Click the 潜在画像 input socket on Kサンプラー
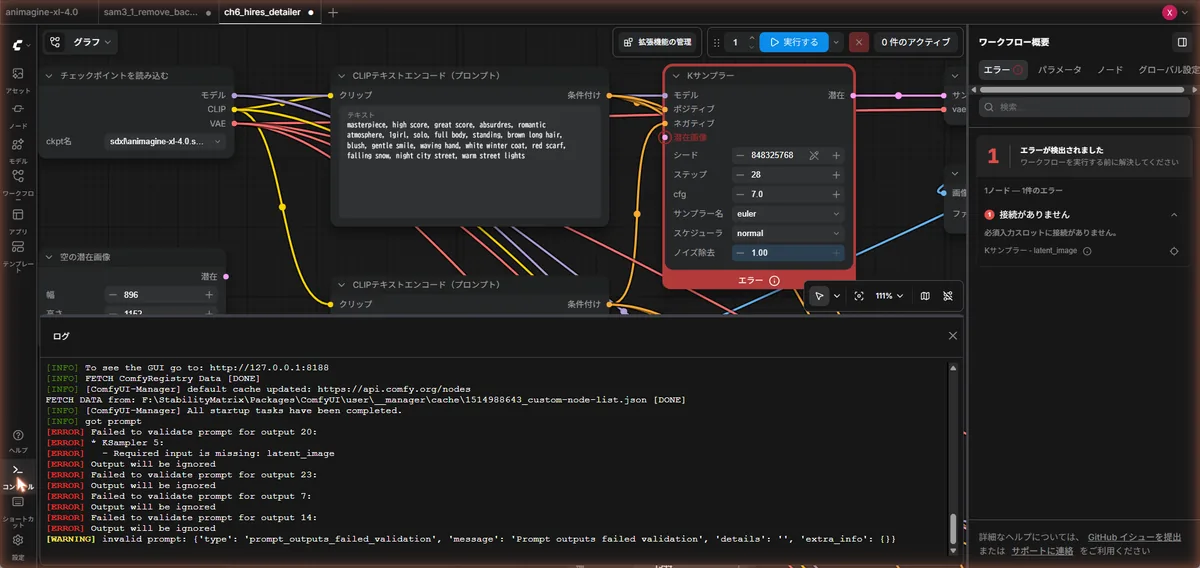This screenshot has height=568, width=1200. 665,137
